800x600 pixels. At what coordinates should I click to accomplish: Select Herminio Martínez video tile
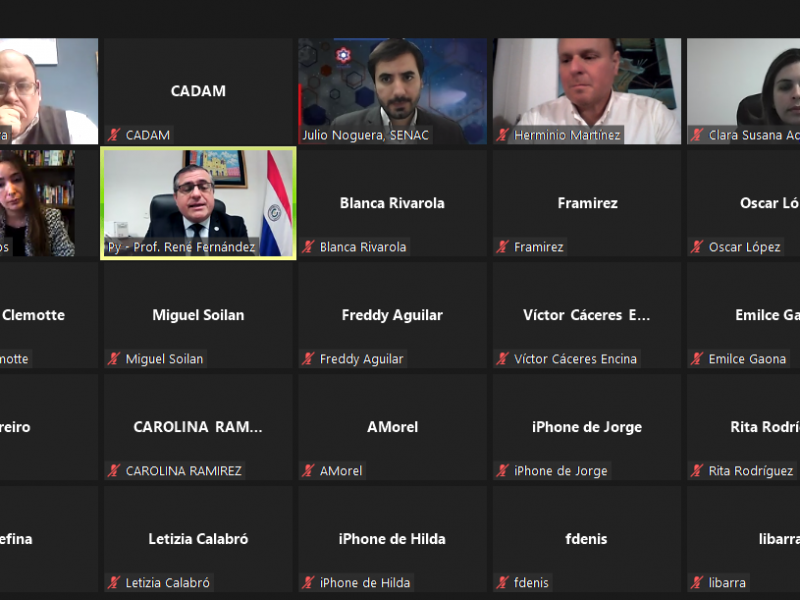pos(587,91)
